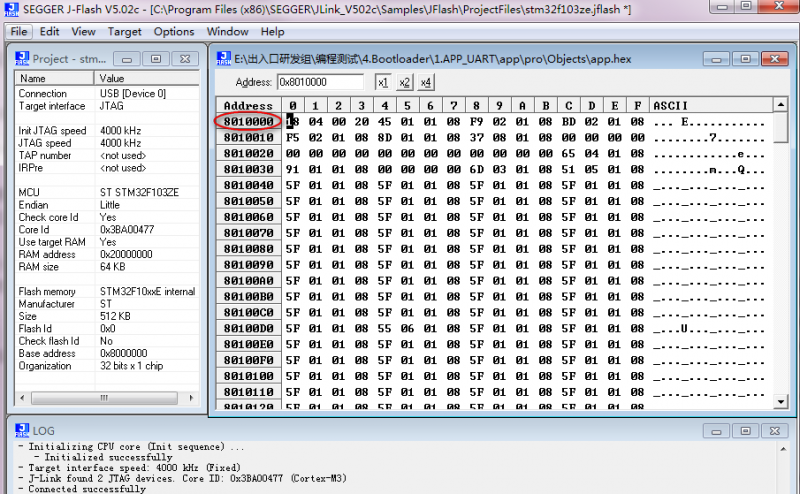Set display width to x1

coord(383,82)
